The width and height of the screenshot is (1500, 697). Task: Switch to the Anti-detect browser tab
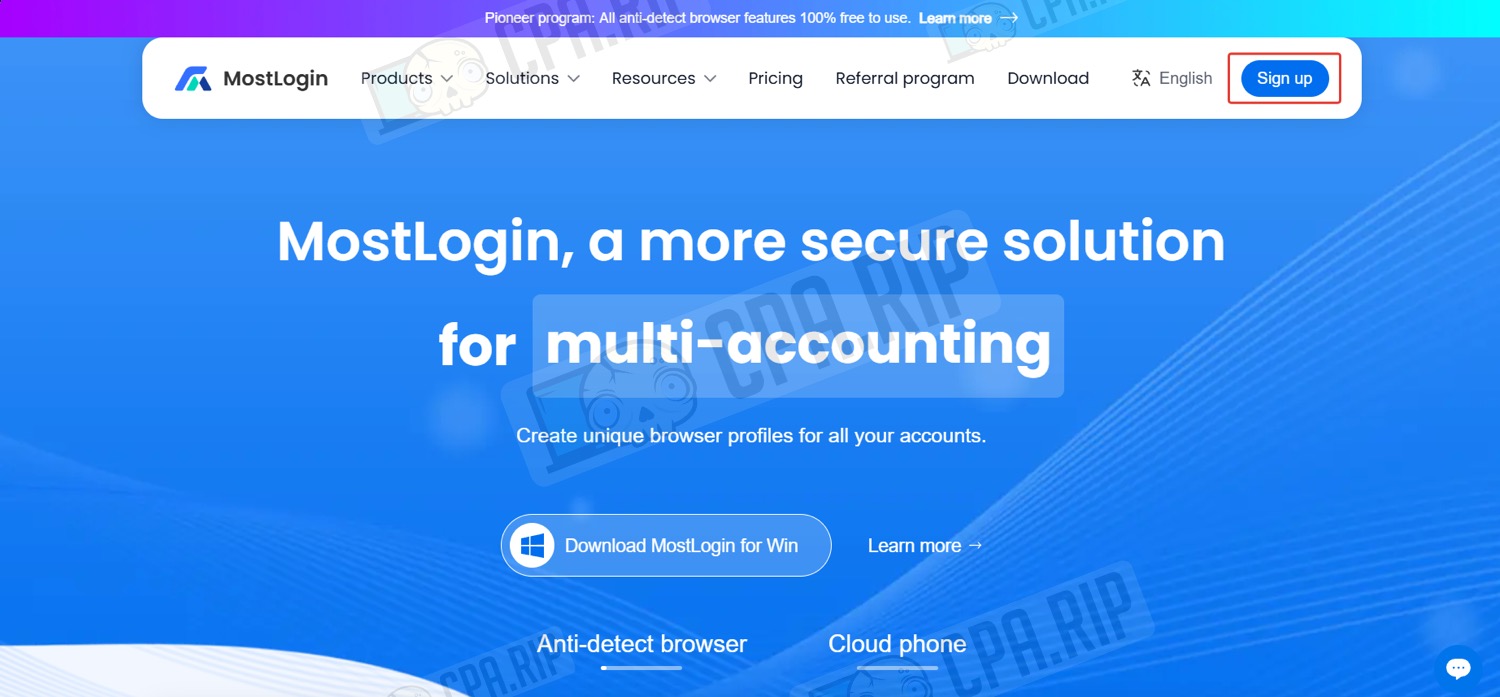[642, 644]
